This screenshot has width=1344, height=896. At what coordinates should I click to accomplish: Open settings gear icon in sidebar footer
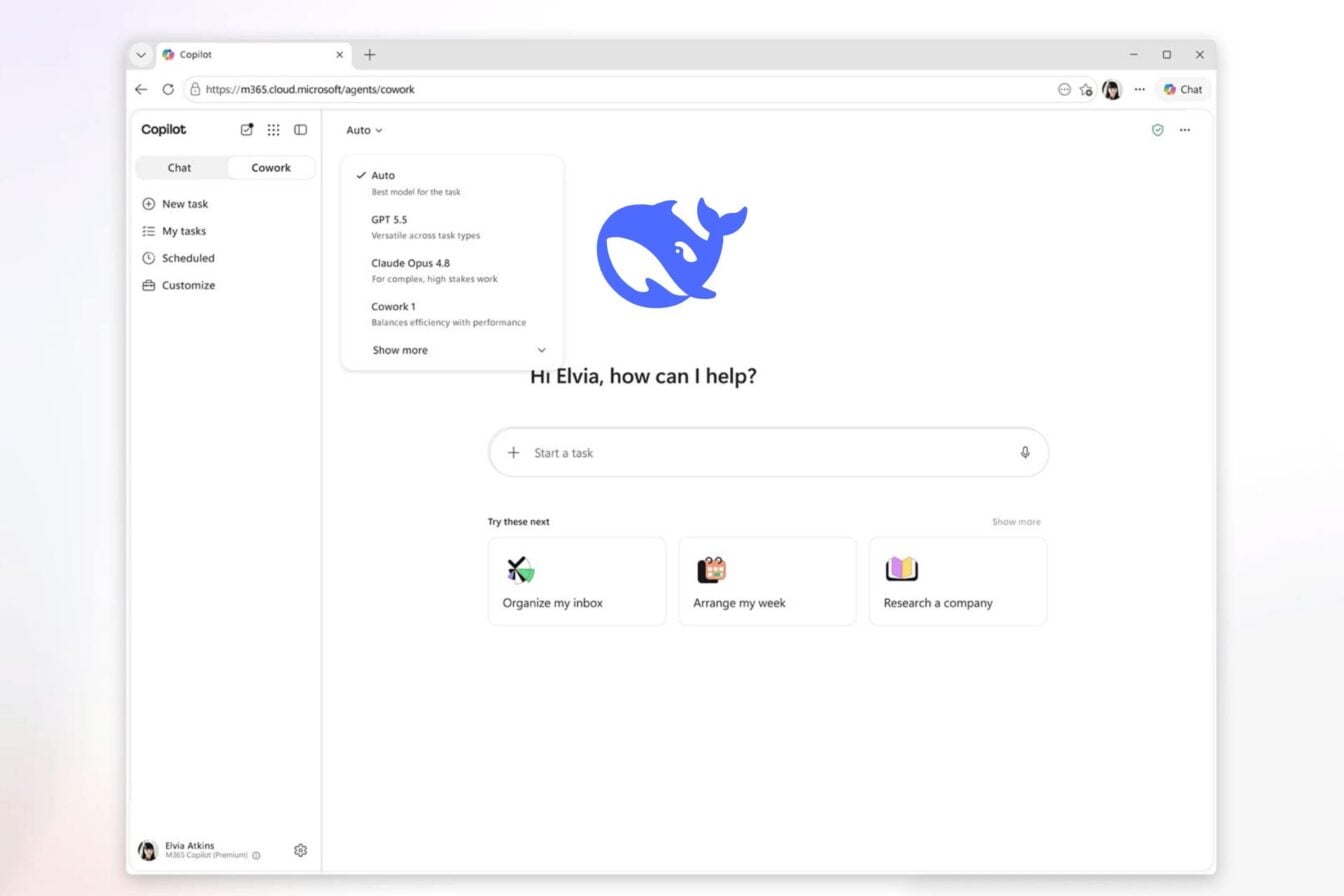click(300, 850)
